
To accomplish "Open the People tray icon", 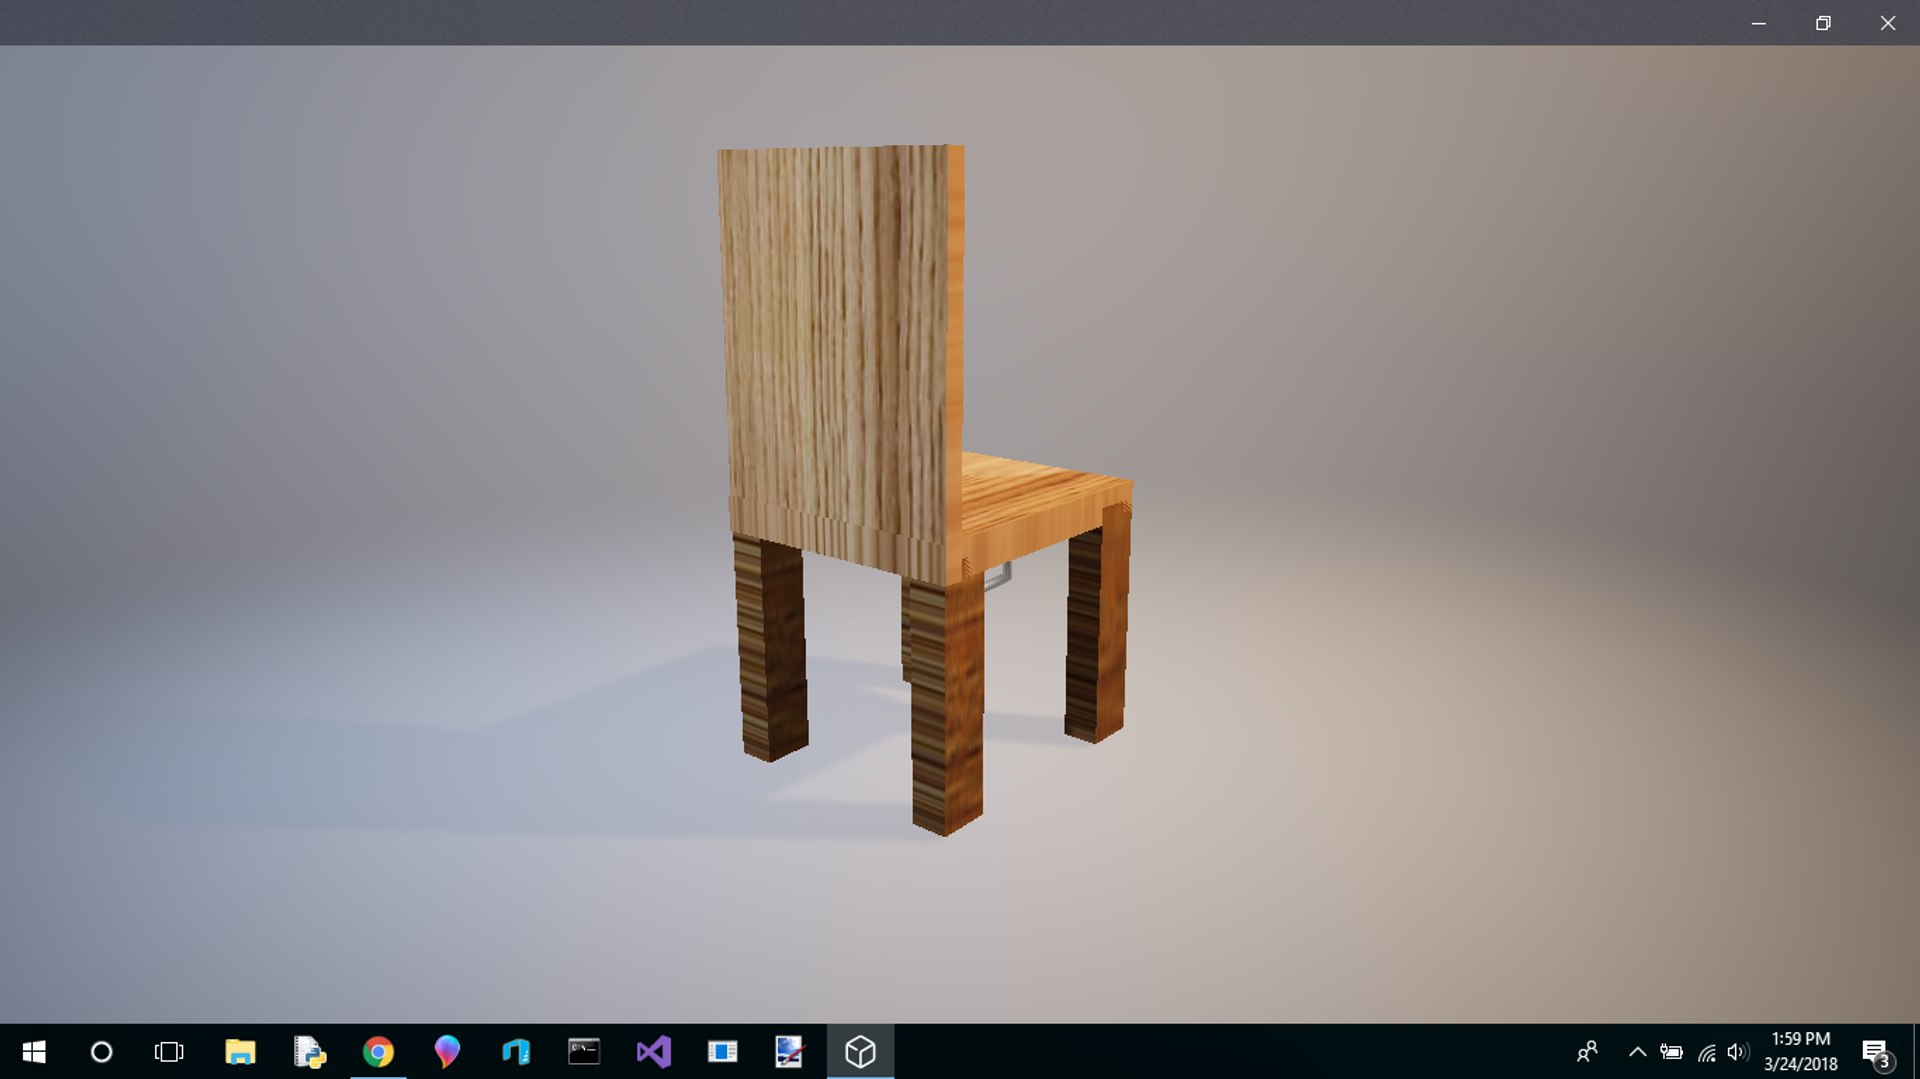I will [x=1587, y=1052].
